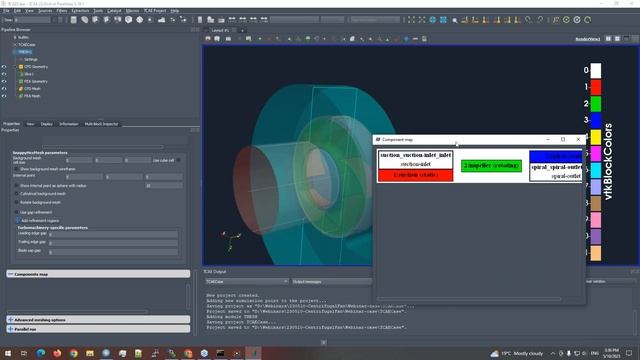Image resolution: width=640 pixels, height=360 pixels.
Task: Click yellow swatch in vtkBlockColors legend
Action: (x=596, y=137)
